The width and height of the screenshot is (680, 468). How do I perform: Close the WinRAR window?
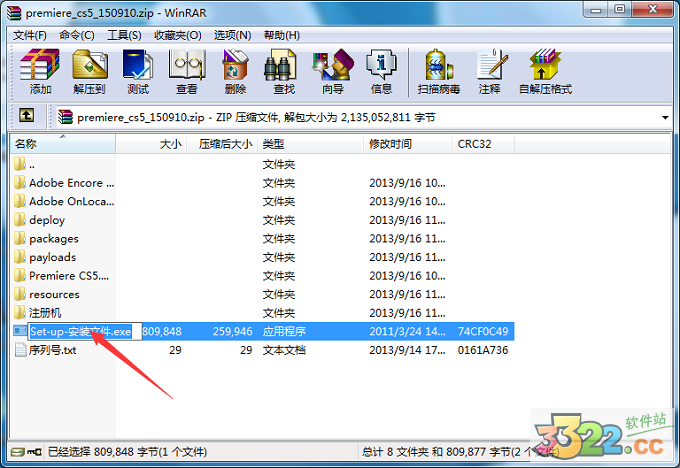pos(653,10)
